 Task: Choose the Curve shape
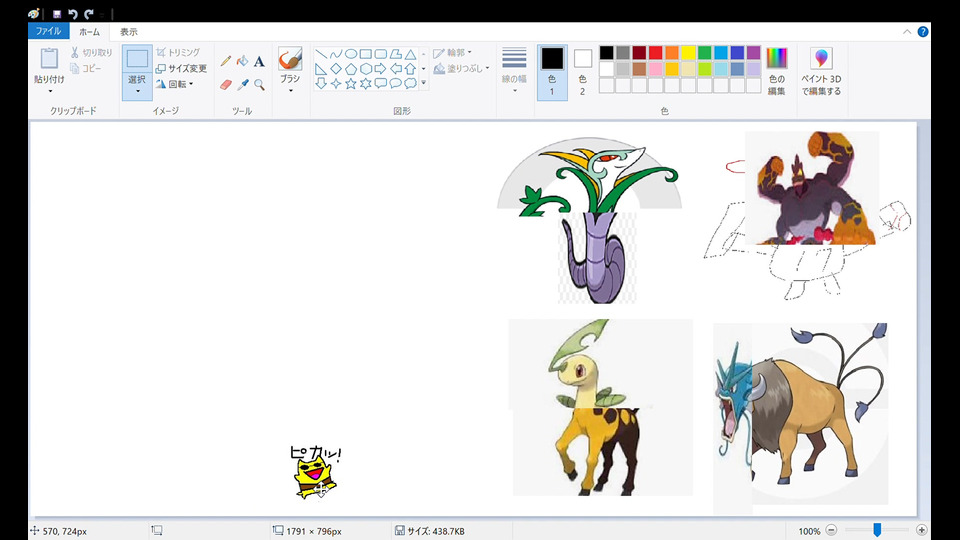click(x=336, y=54)
